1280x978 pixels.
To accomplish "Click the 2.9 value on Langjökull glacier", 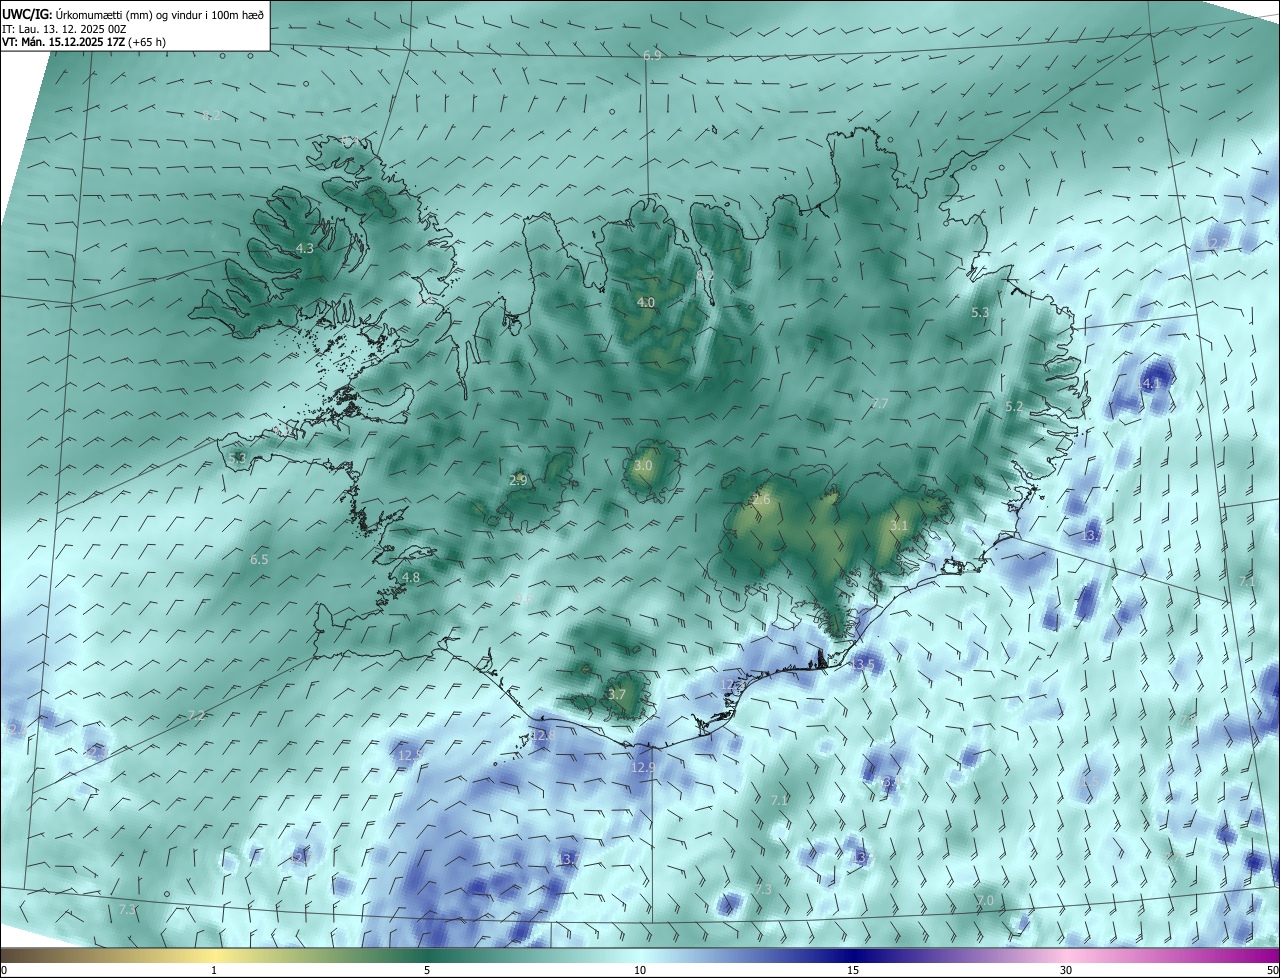I will [x=518, y=481].
